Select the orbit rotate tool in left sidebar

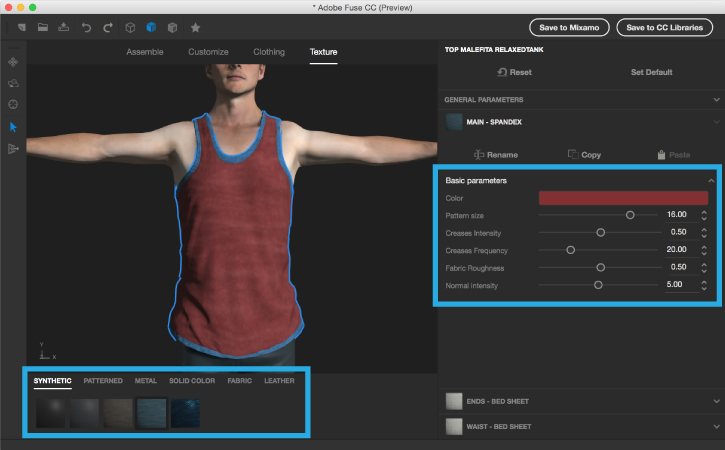(x=13, y=83)
